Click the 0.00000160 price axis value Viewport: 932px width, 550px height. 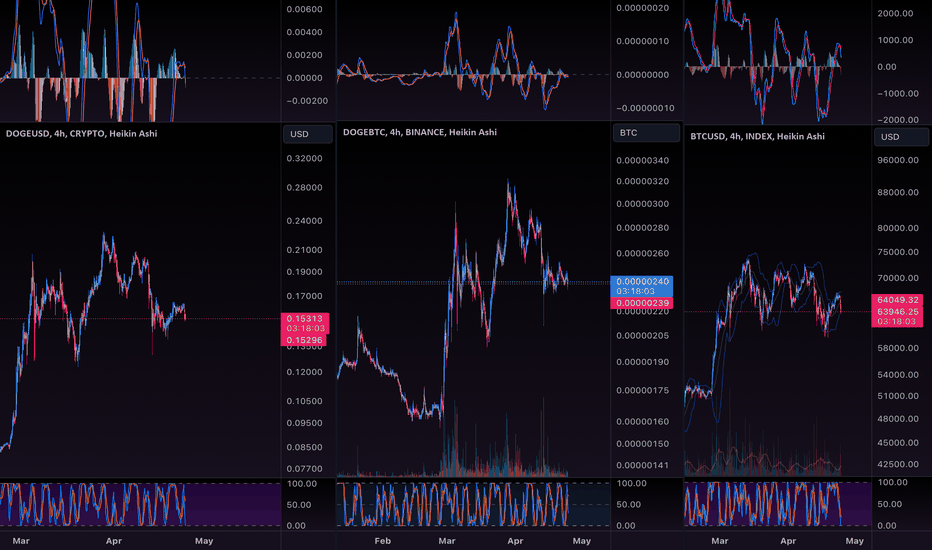pos(643,422)
